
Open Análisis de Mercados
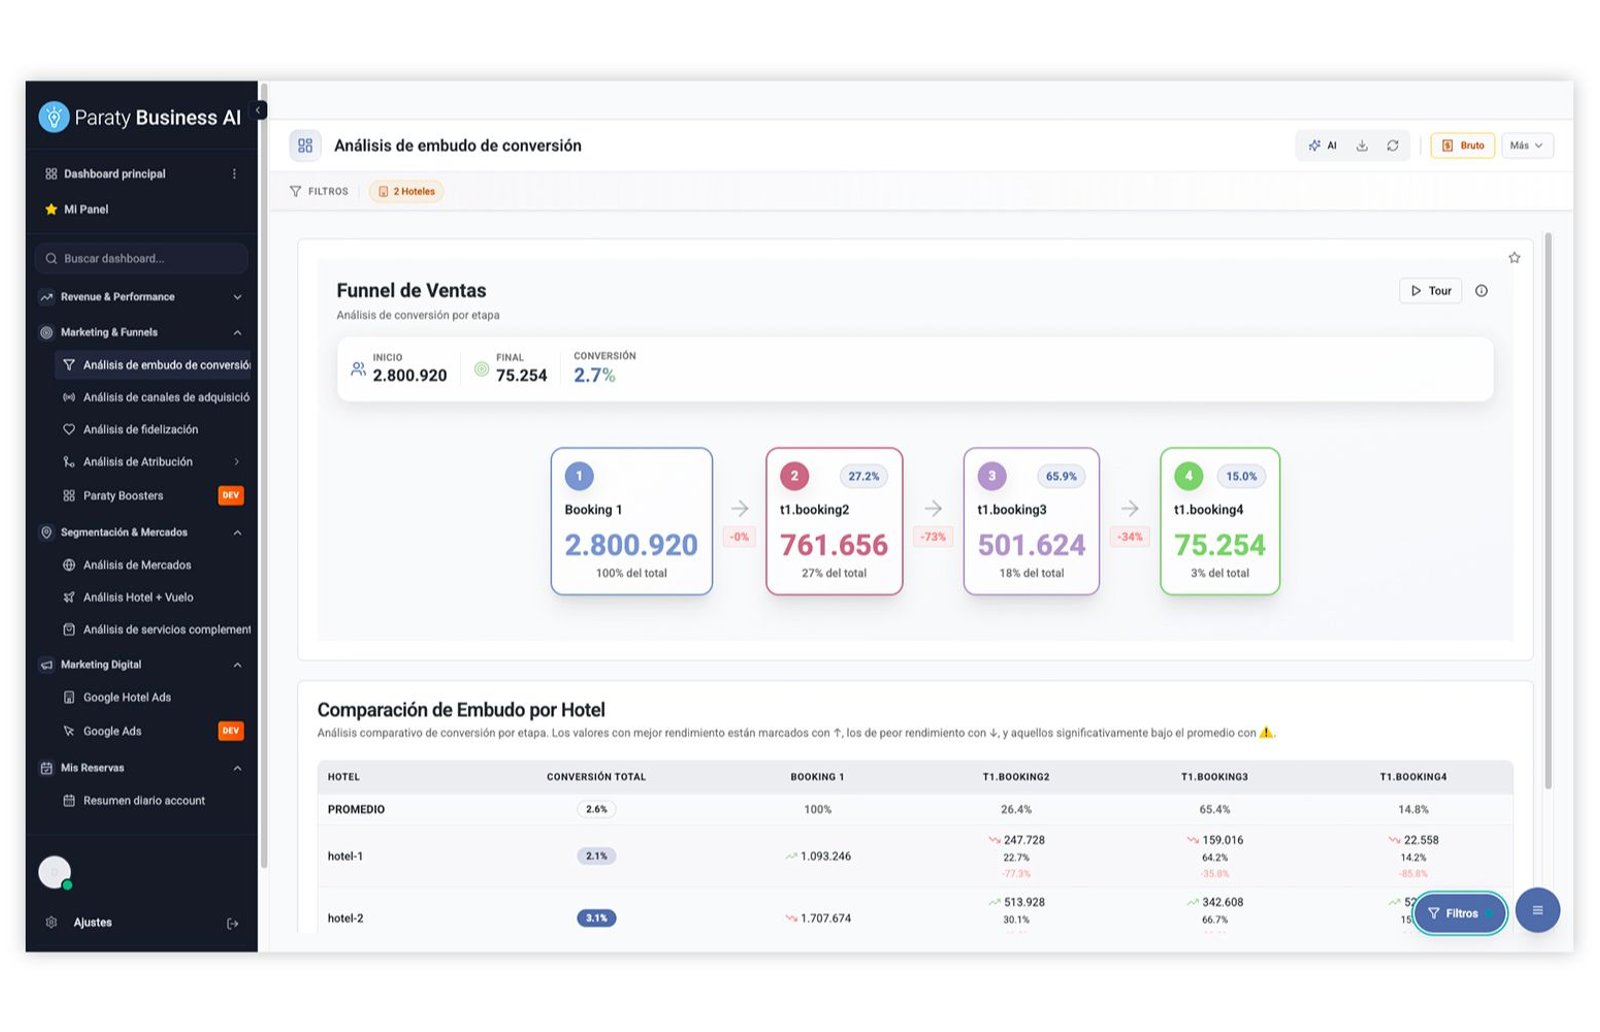pyautogui.click(x=127, y=565)
